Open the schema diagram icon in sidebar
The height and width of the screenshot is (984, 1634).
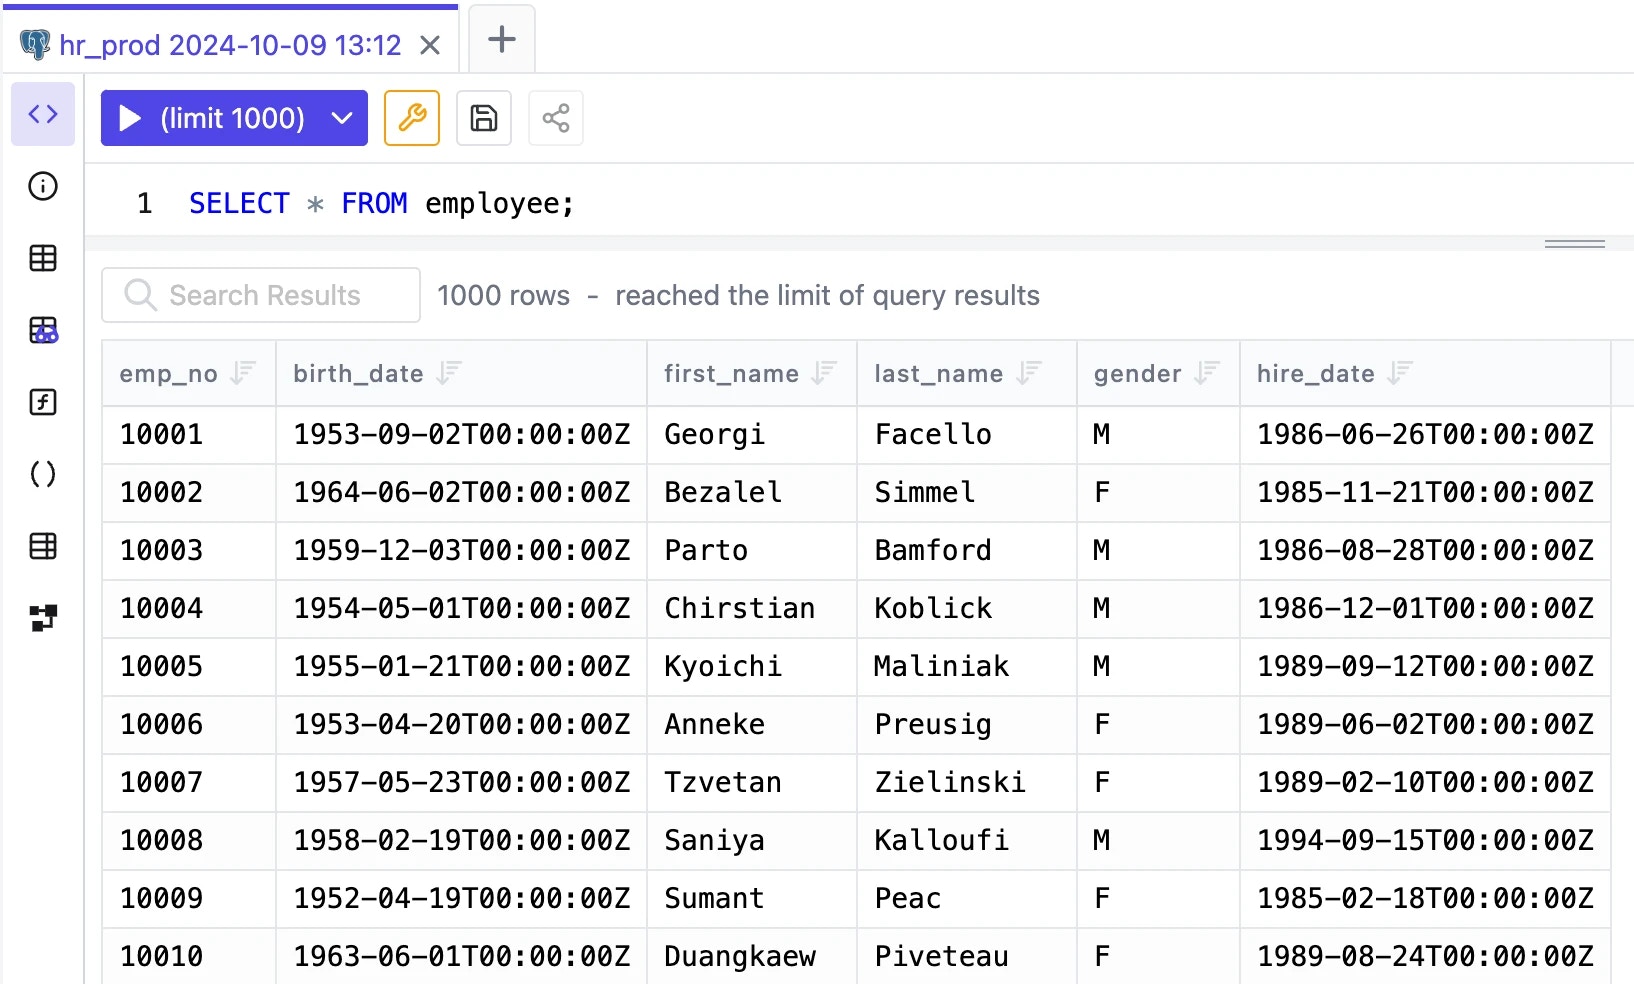pyautogui.click(x=43, y=618)
